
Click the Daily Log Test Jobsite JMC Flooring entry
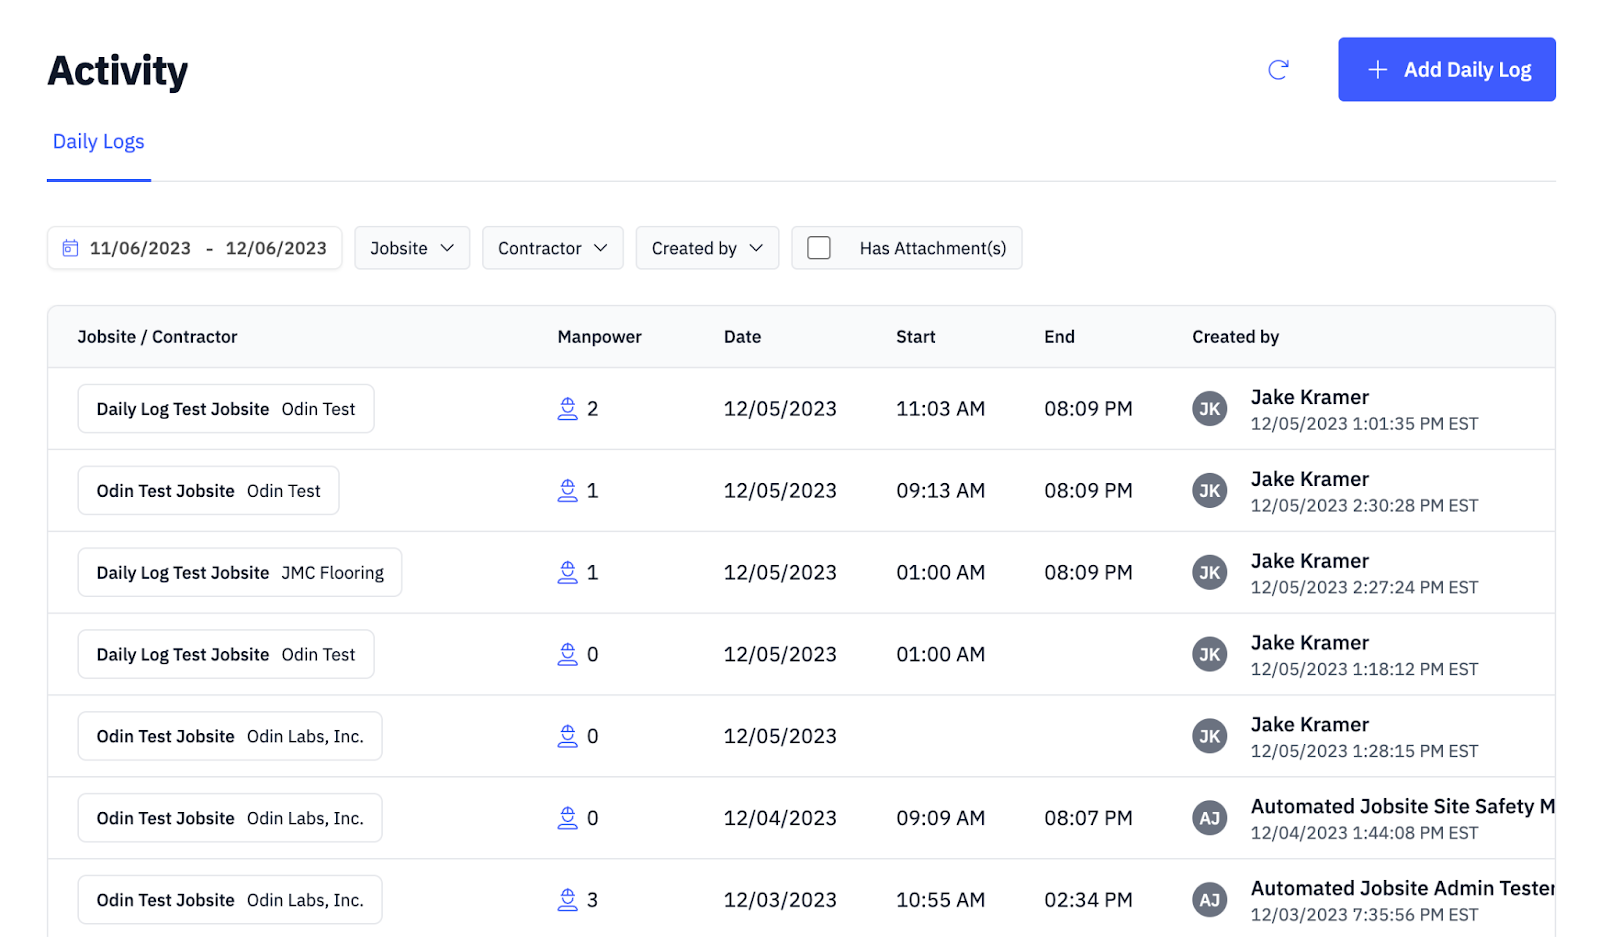(x=239, y=572)
